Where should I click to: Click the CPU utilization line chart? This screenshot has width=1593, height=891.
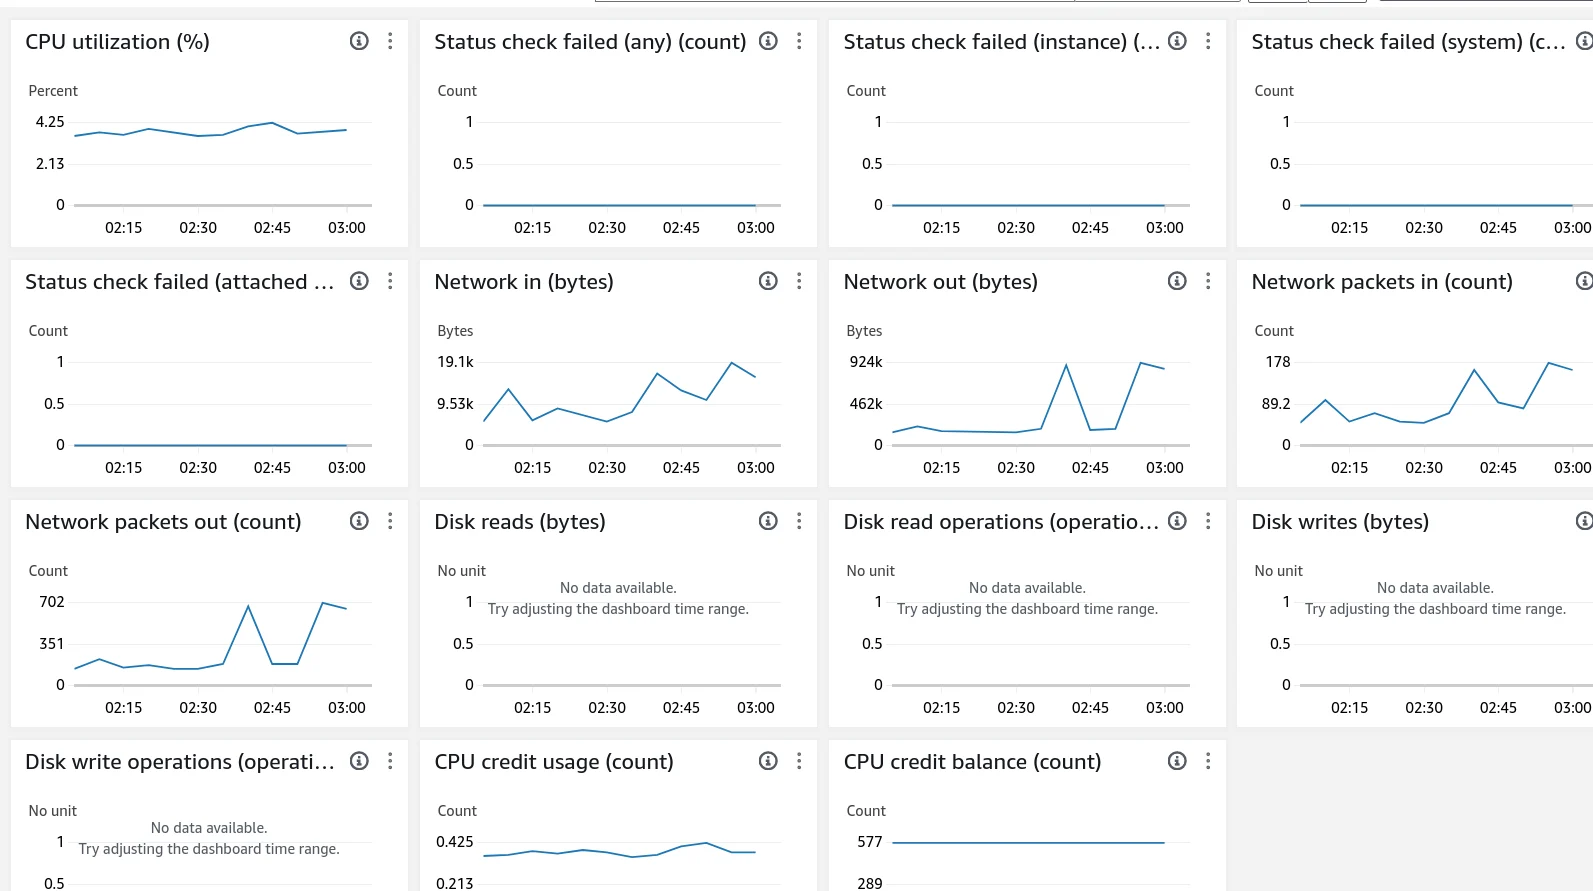[210, 130]
